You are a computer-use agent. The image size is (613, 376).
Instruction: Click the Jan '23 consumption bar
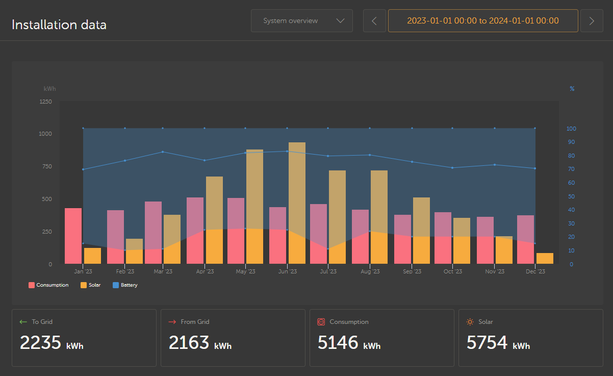73,236
